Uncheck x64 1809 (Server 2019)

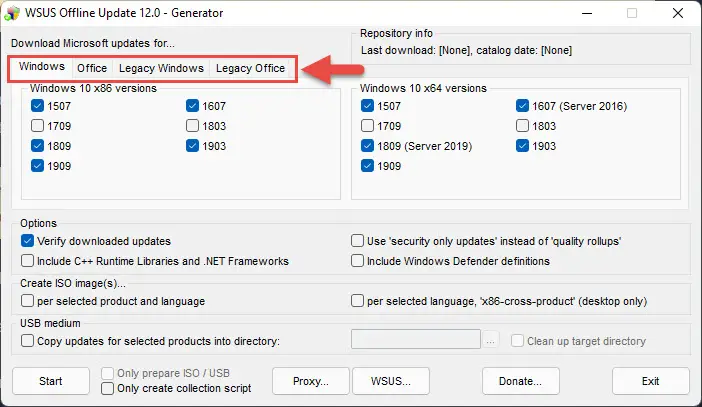(367, 146)
